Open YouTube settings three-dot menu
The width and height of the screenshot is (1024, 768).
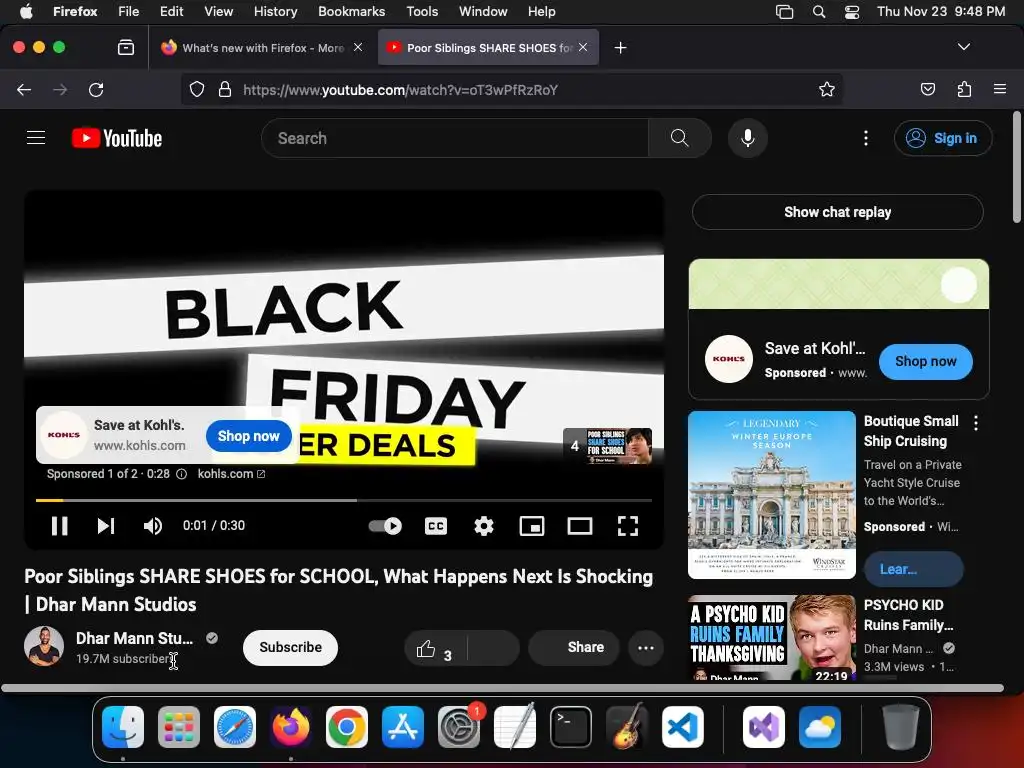[866, 138]
